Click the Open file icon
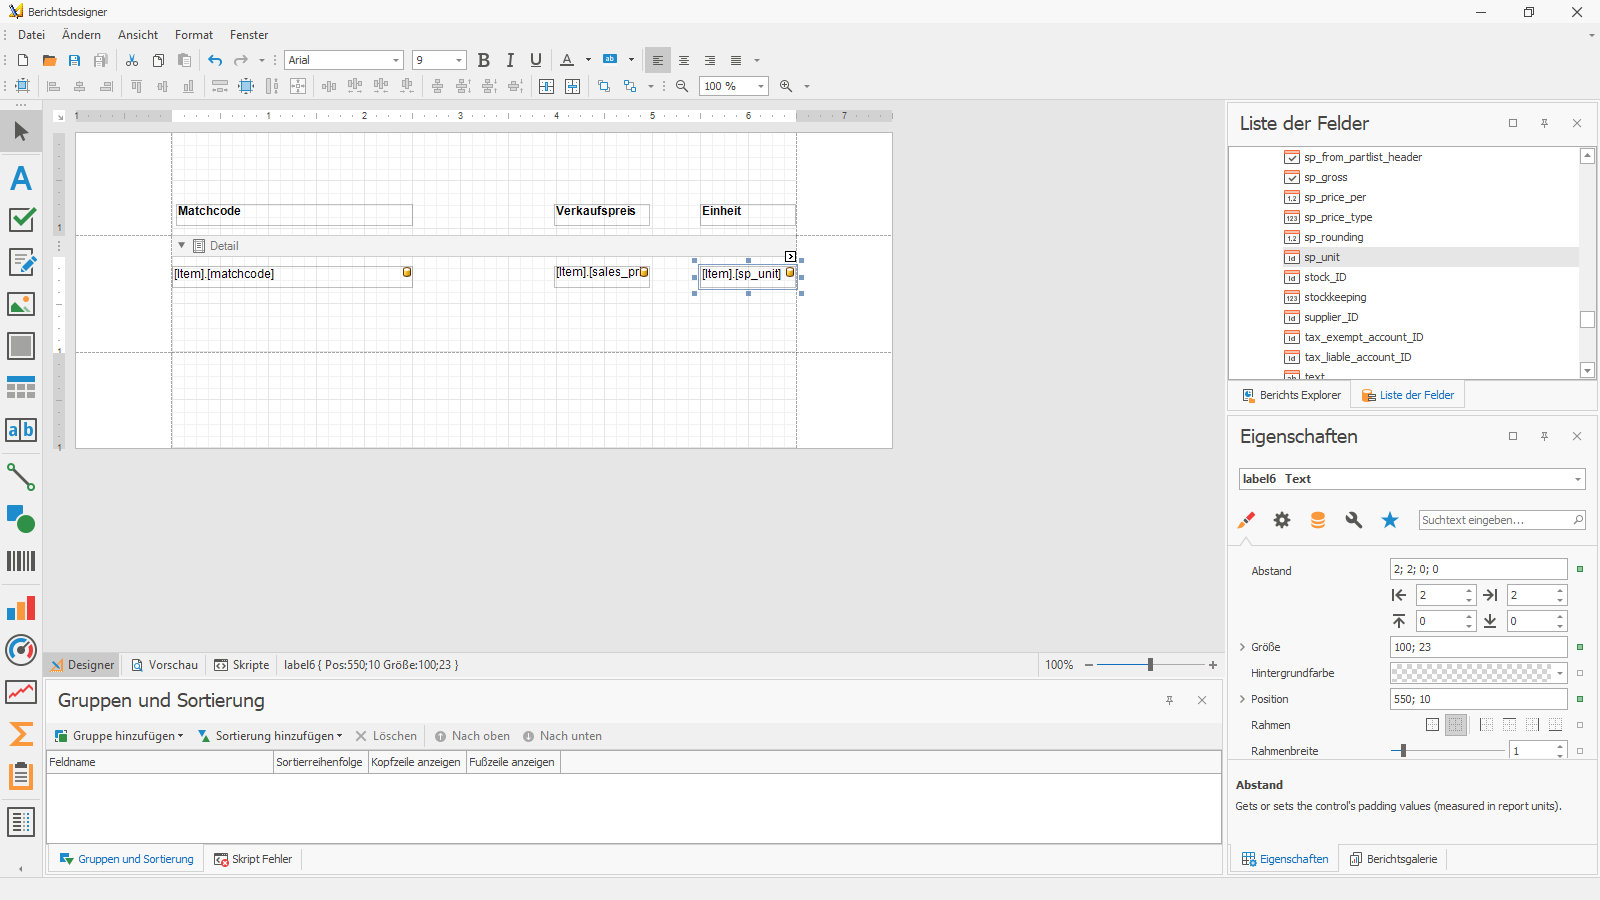1600x900 pixels. (49, 60)
